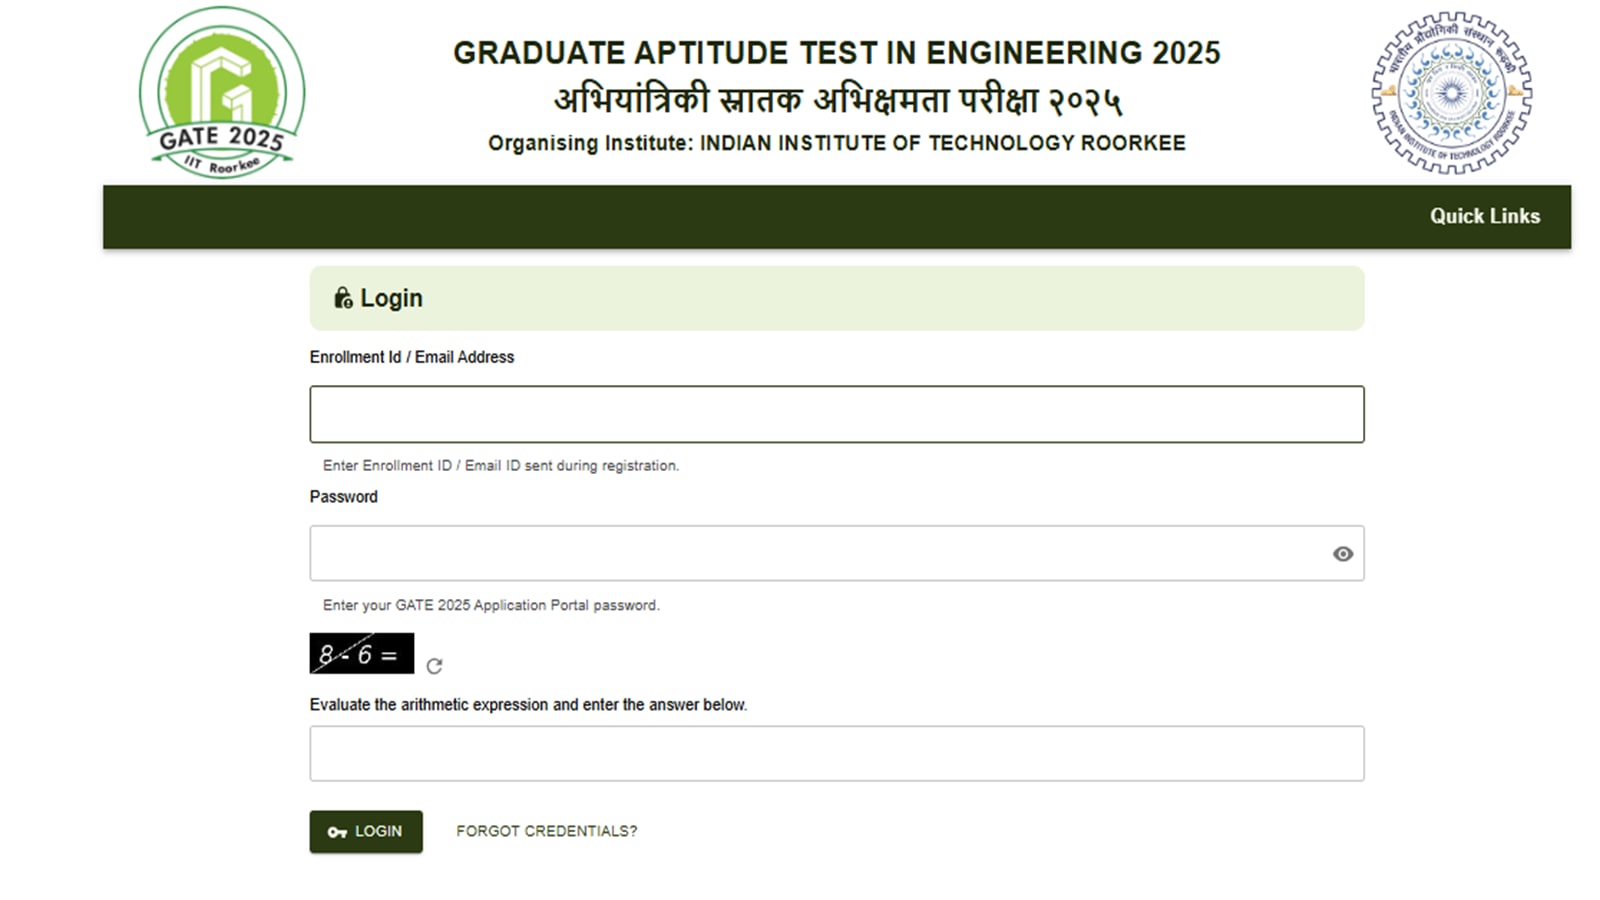Click the GATE 2025 logo

click(x=222, y=93)
